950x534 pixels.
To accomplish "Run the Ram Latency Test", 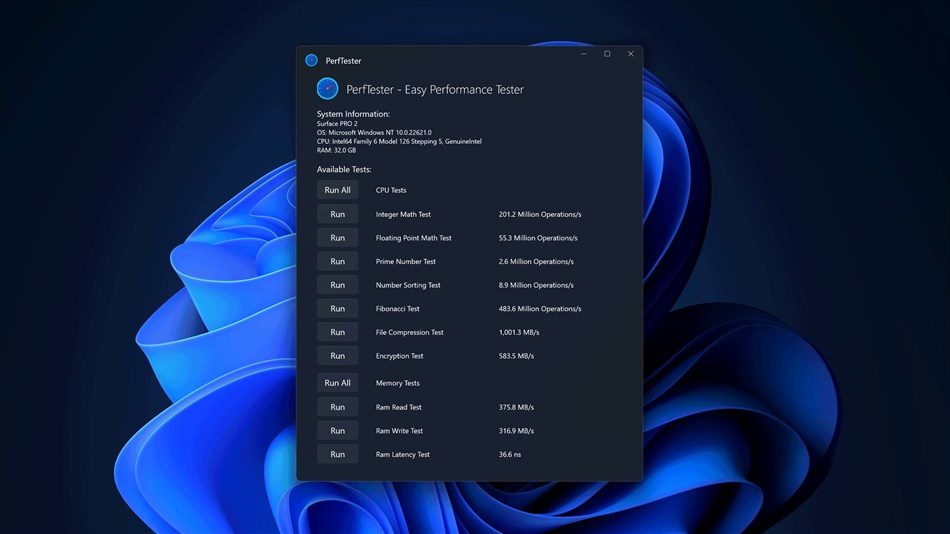I will tap(337, 454).
